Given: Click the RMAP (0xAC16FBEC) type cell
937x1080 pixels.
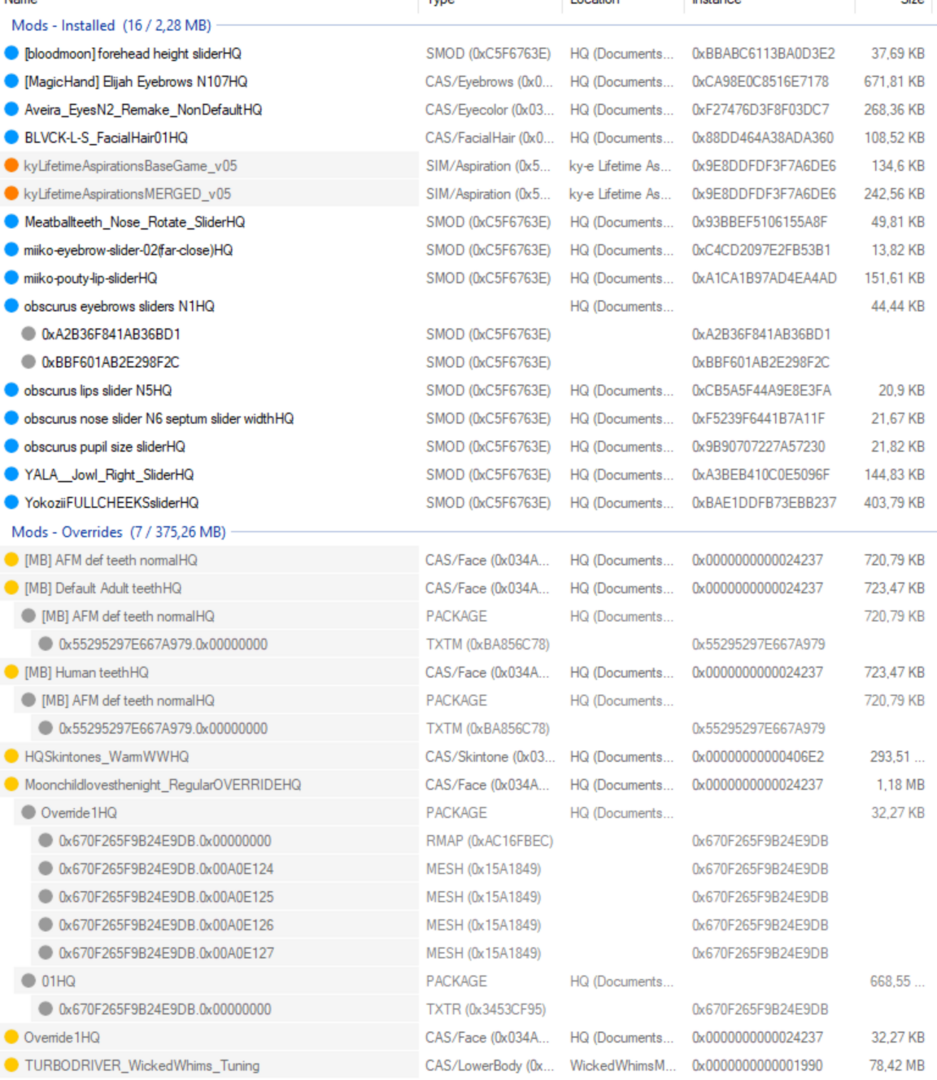Looking at the screenshot, I should [x=489, y=841].
